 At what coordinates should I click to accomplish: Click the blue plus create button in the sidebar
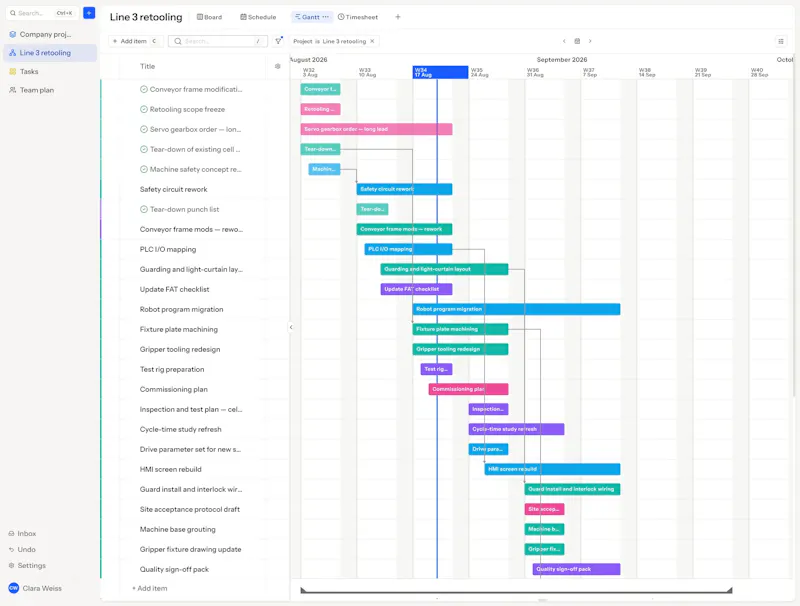(x=89, y=13)
